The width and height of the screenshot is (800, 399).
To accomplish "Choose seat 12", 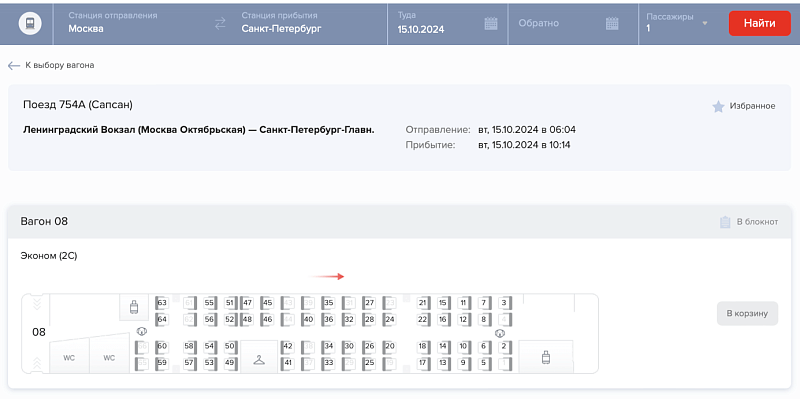I will click(464, 320).
